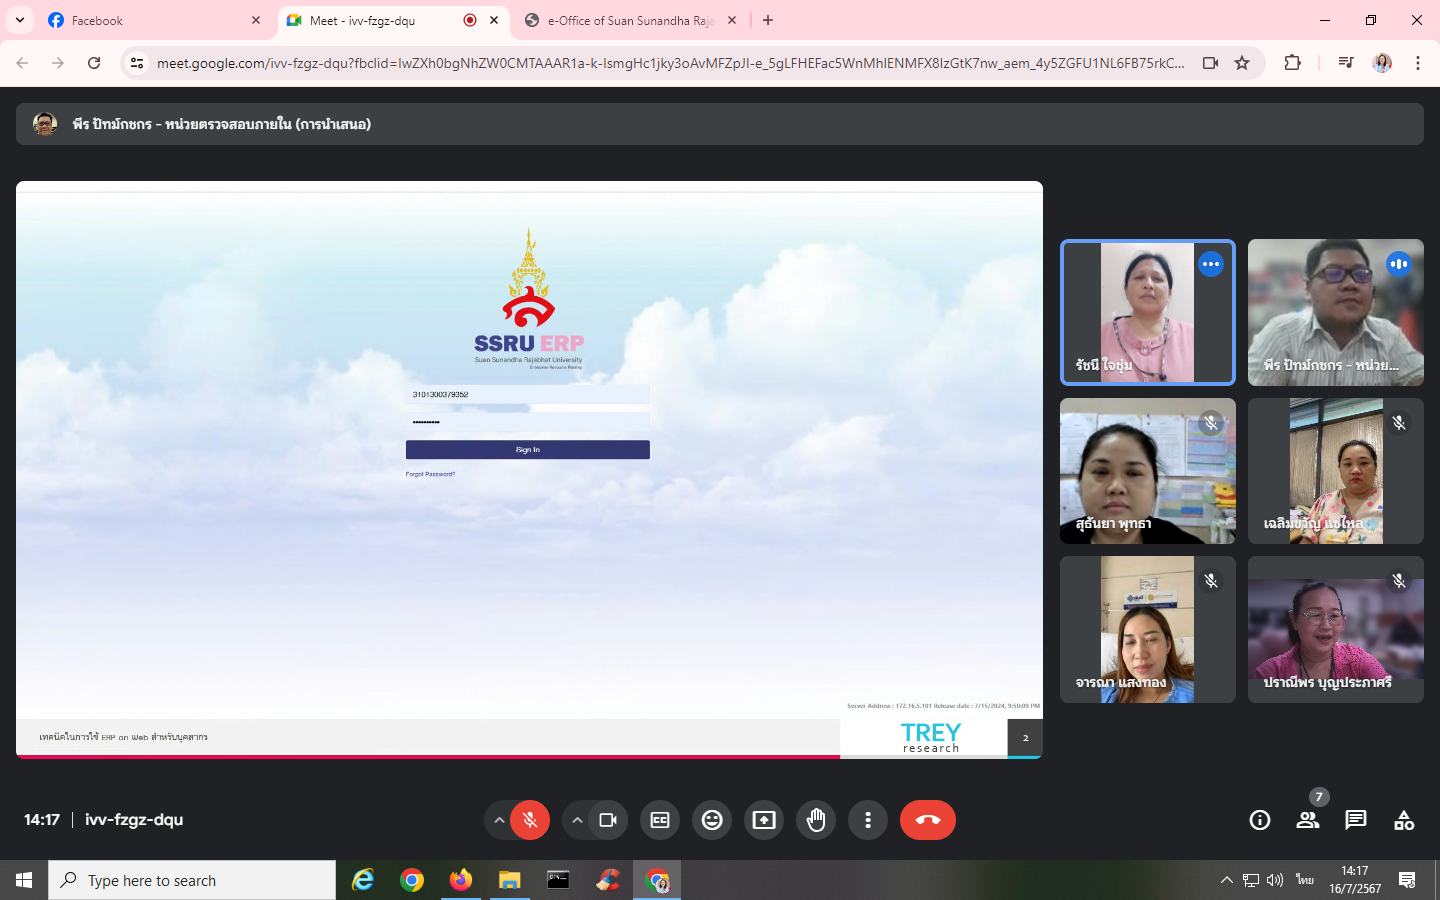Switch to the Facebook tab
This screenshot has width=1440, height=900.
pyautogui.click(x=150, y=20)
